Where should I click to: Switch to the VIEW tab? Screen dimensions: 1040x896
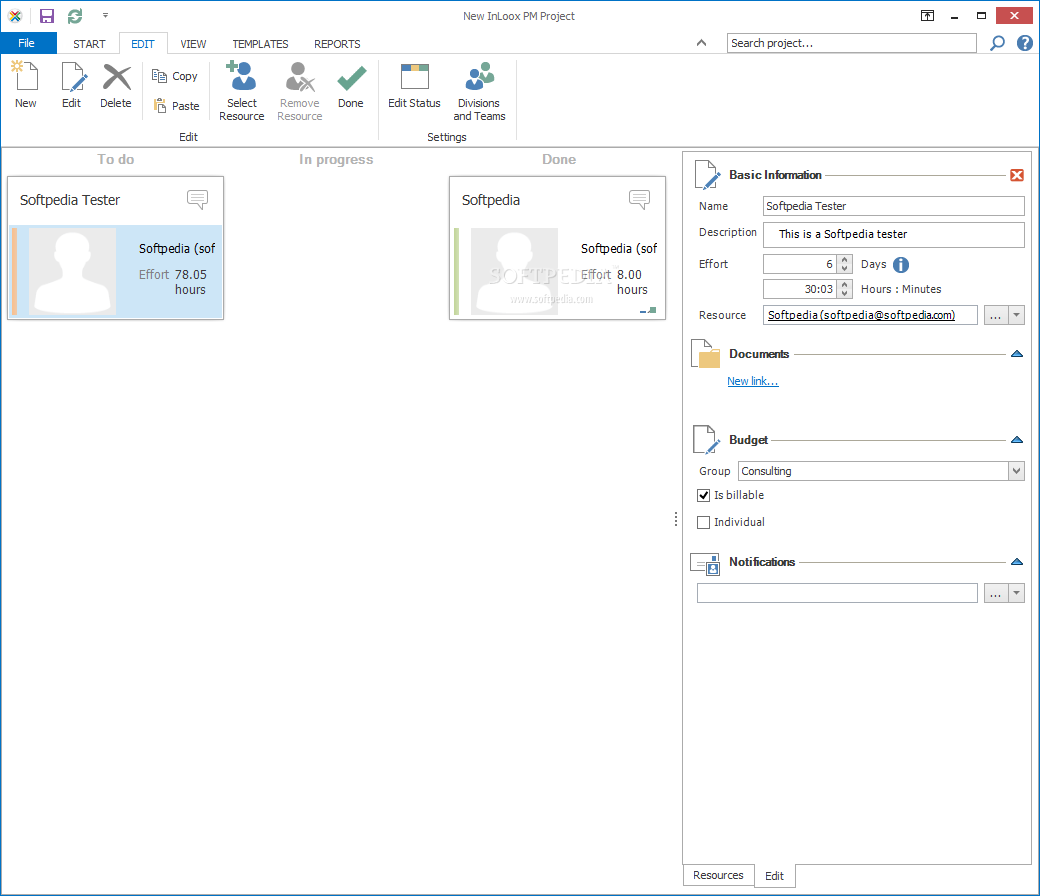tap(193, 44)
